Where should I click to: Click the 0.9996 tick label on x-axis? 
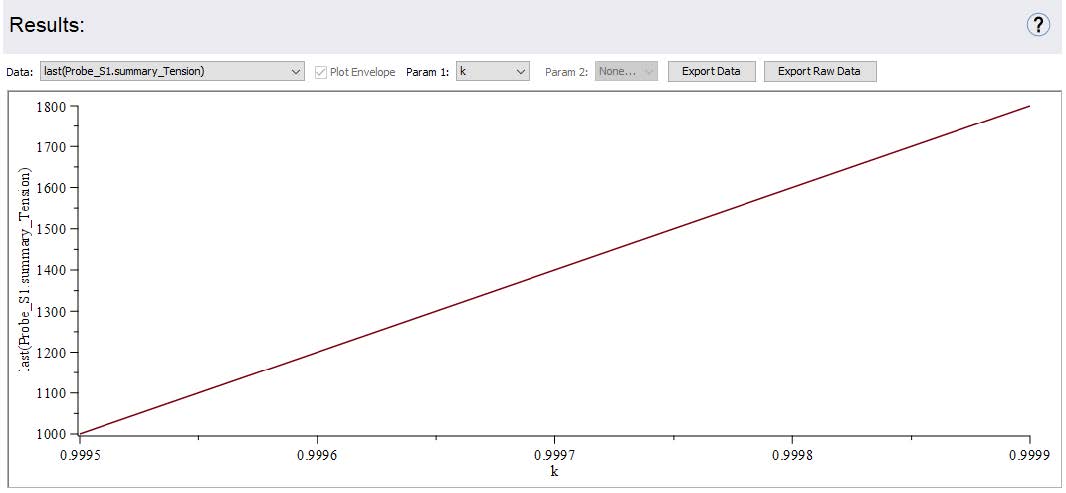click(x=317, y=453)
